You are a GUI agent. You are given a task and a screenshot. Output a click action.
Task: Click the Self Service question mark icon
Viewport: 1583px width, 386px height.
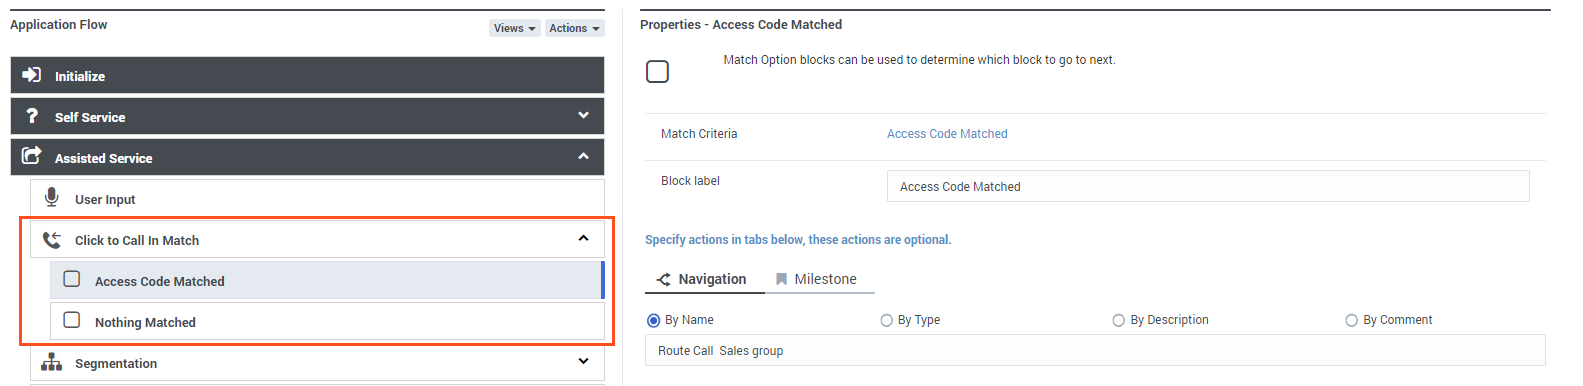tap(32, 116)
